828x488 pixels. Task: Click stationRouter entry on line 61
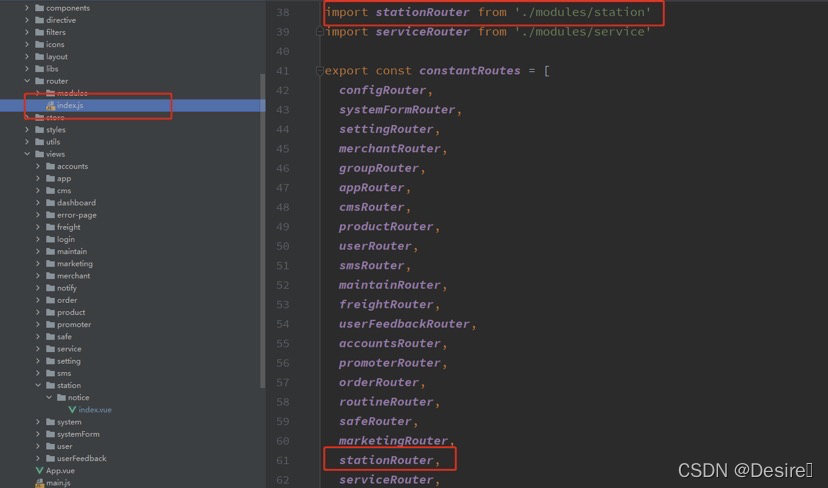point(386,461)
